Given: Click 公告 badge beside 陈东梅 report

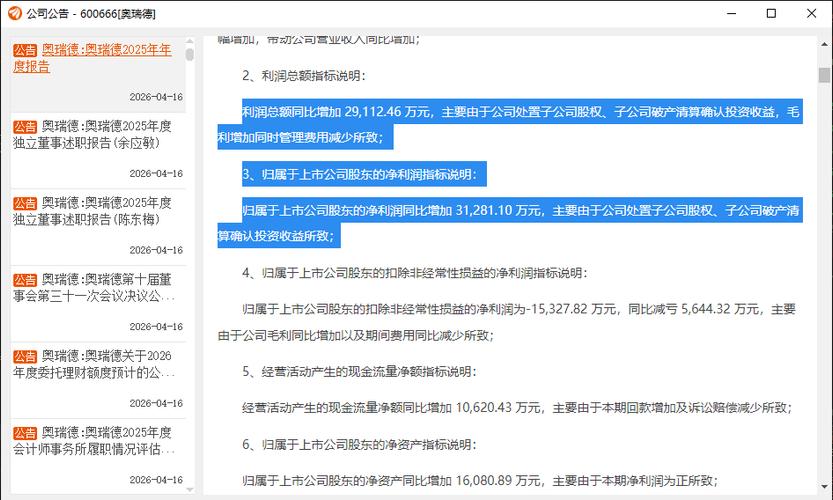Looking at the screenshot, I should (x=25, y=204).
